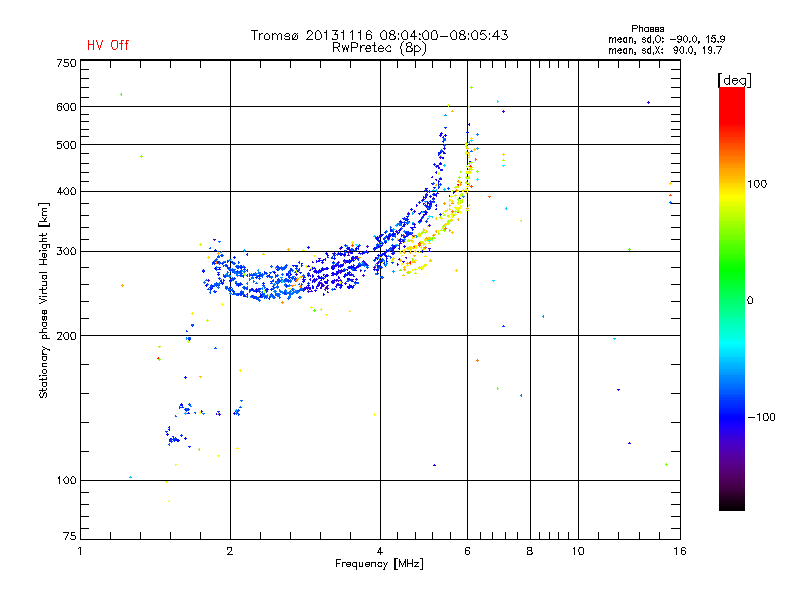Click the x-axis '8' tick label

[x=530, y=551]
